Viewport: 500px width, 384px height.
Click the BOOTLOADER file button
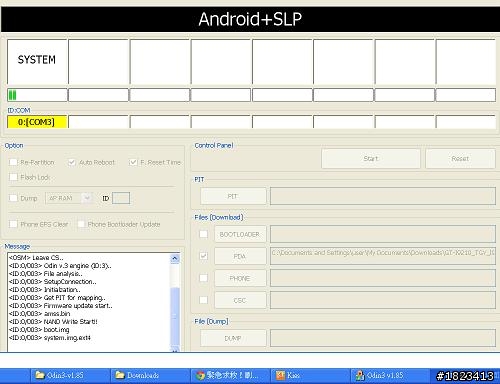click(240, 234)
